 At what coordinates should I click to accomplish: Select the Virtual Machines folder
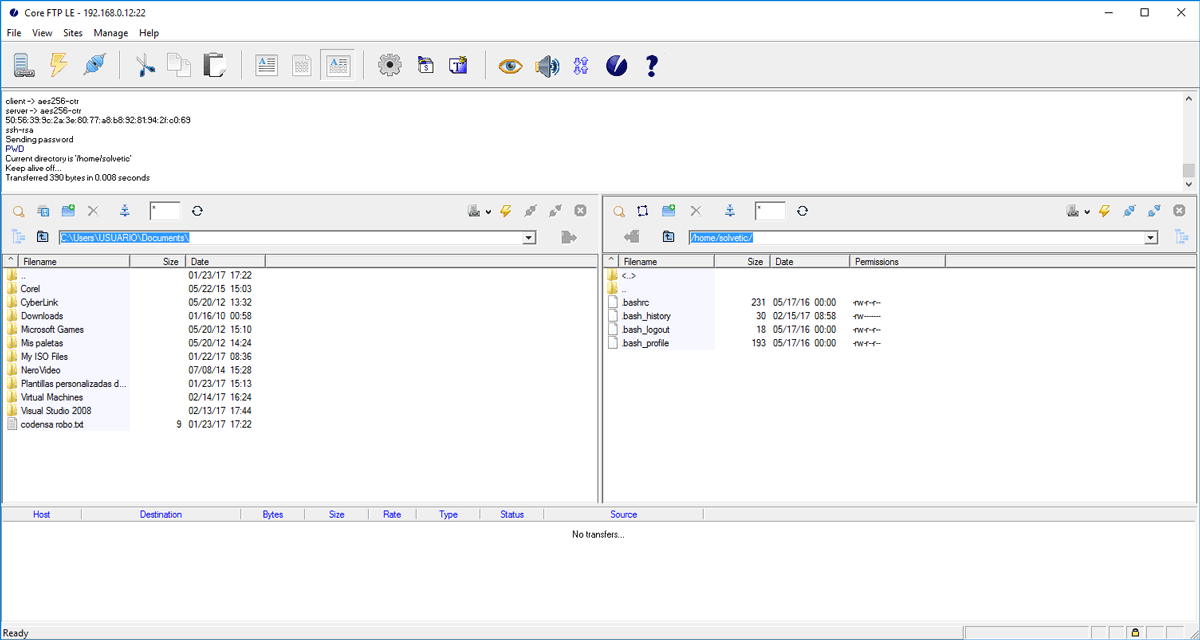[x=52, y=397]
